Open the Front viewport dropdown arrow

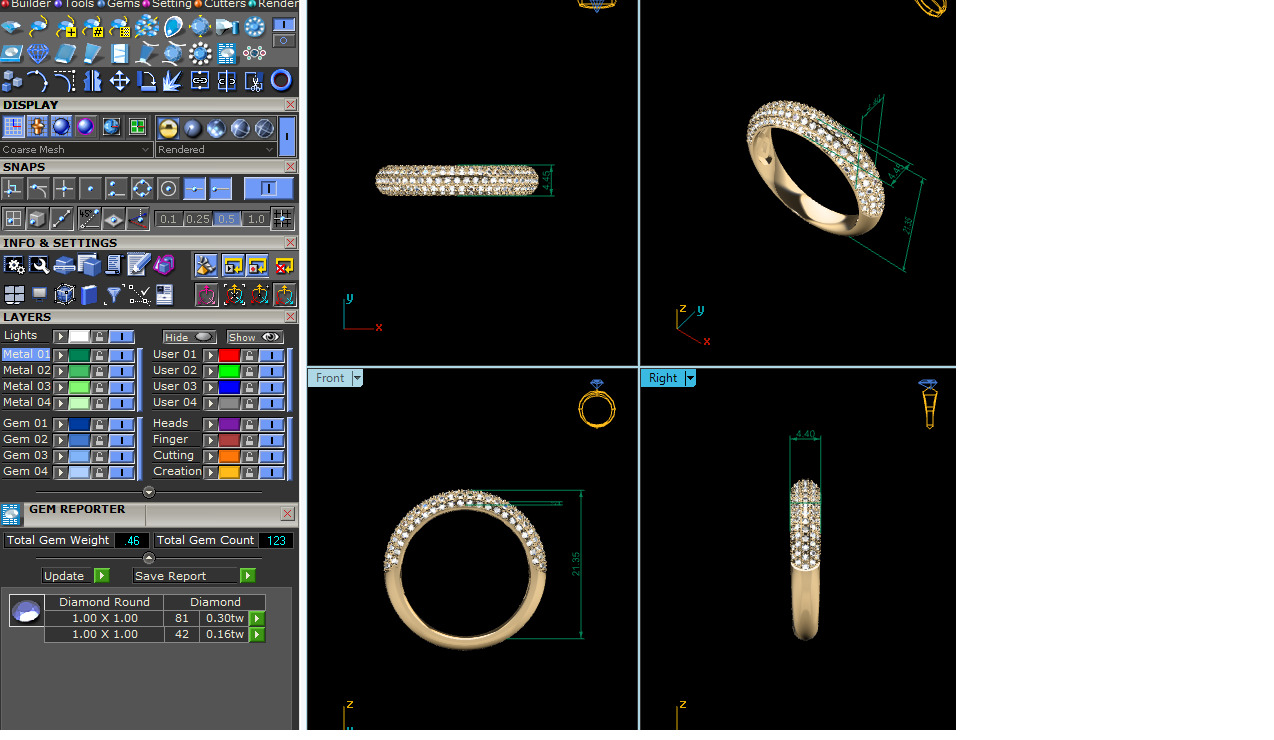pos(357,378)
